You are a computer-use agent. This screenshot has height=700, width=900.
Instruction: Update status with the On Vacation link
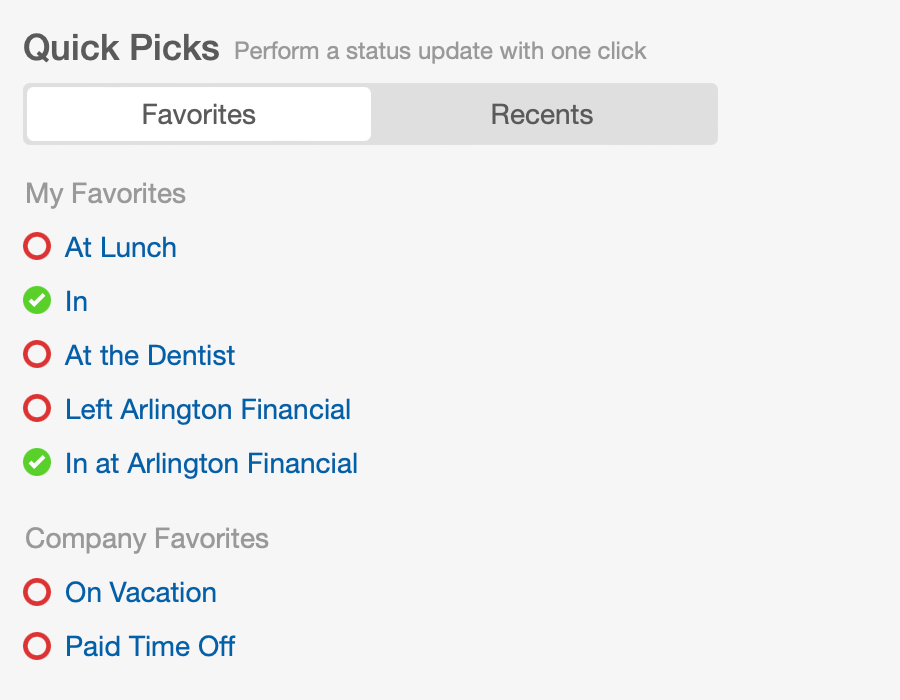(141, 593)
